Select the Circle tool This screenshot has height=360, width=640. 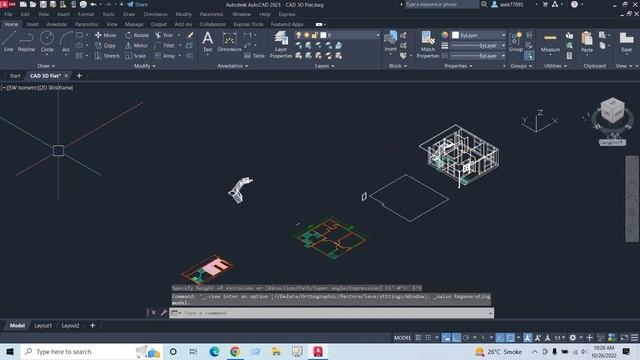click(47, 42)
